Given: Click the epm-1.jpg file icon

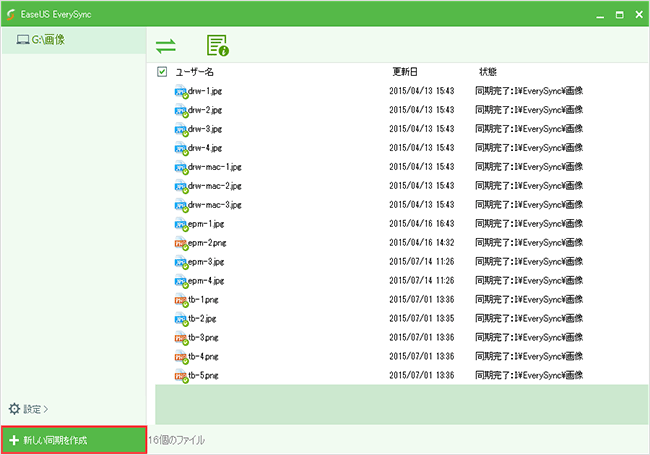Looking at the screenshot, I should (x=181, y=225).
